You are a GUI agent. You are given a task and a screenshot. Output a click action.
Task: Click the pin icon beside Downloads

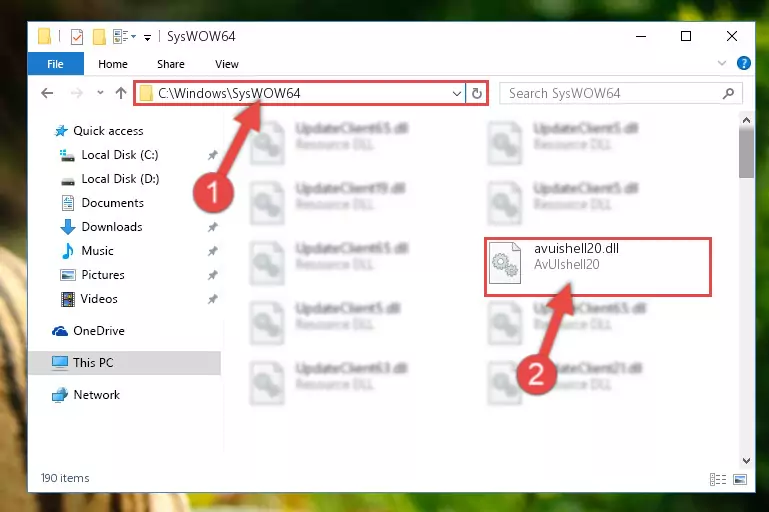tap(212, 228)
